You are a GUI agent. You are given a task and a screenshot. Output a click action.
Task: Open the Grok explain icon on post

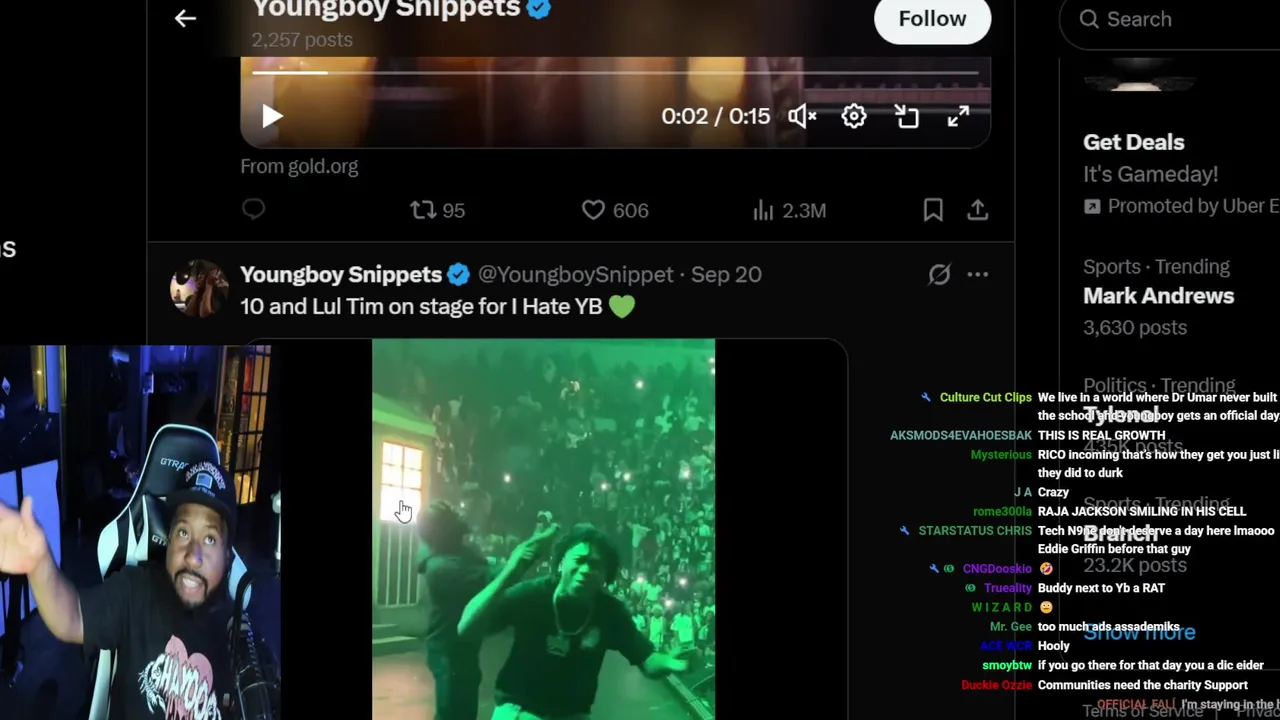point(939,274)
